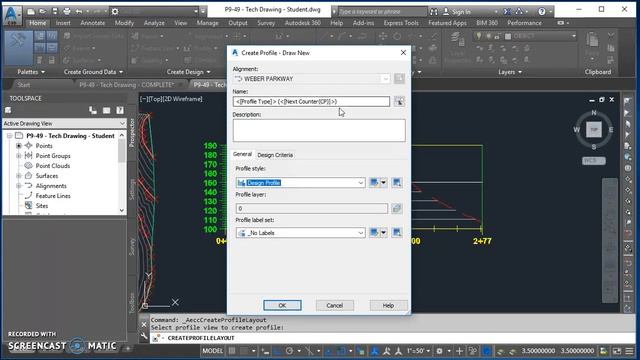640x360 pixels.
Task: Expand the Point Groups tree node
Action: click(19, 156)
